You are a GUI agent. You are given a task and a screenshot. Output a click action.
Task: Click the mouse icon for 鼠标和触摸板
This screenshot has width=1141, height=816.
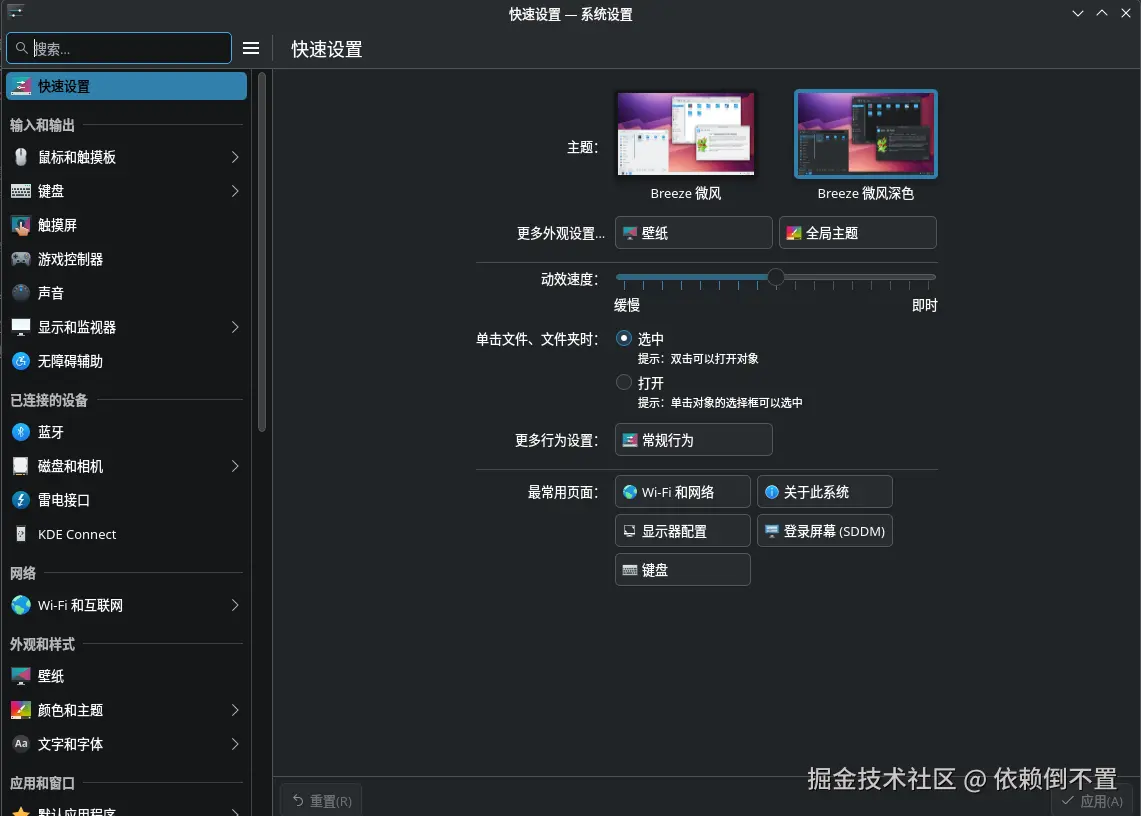tap(21, 157)
